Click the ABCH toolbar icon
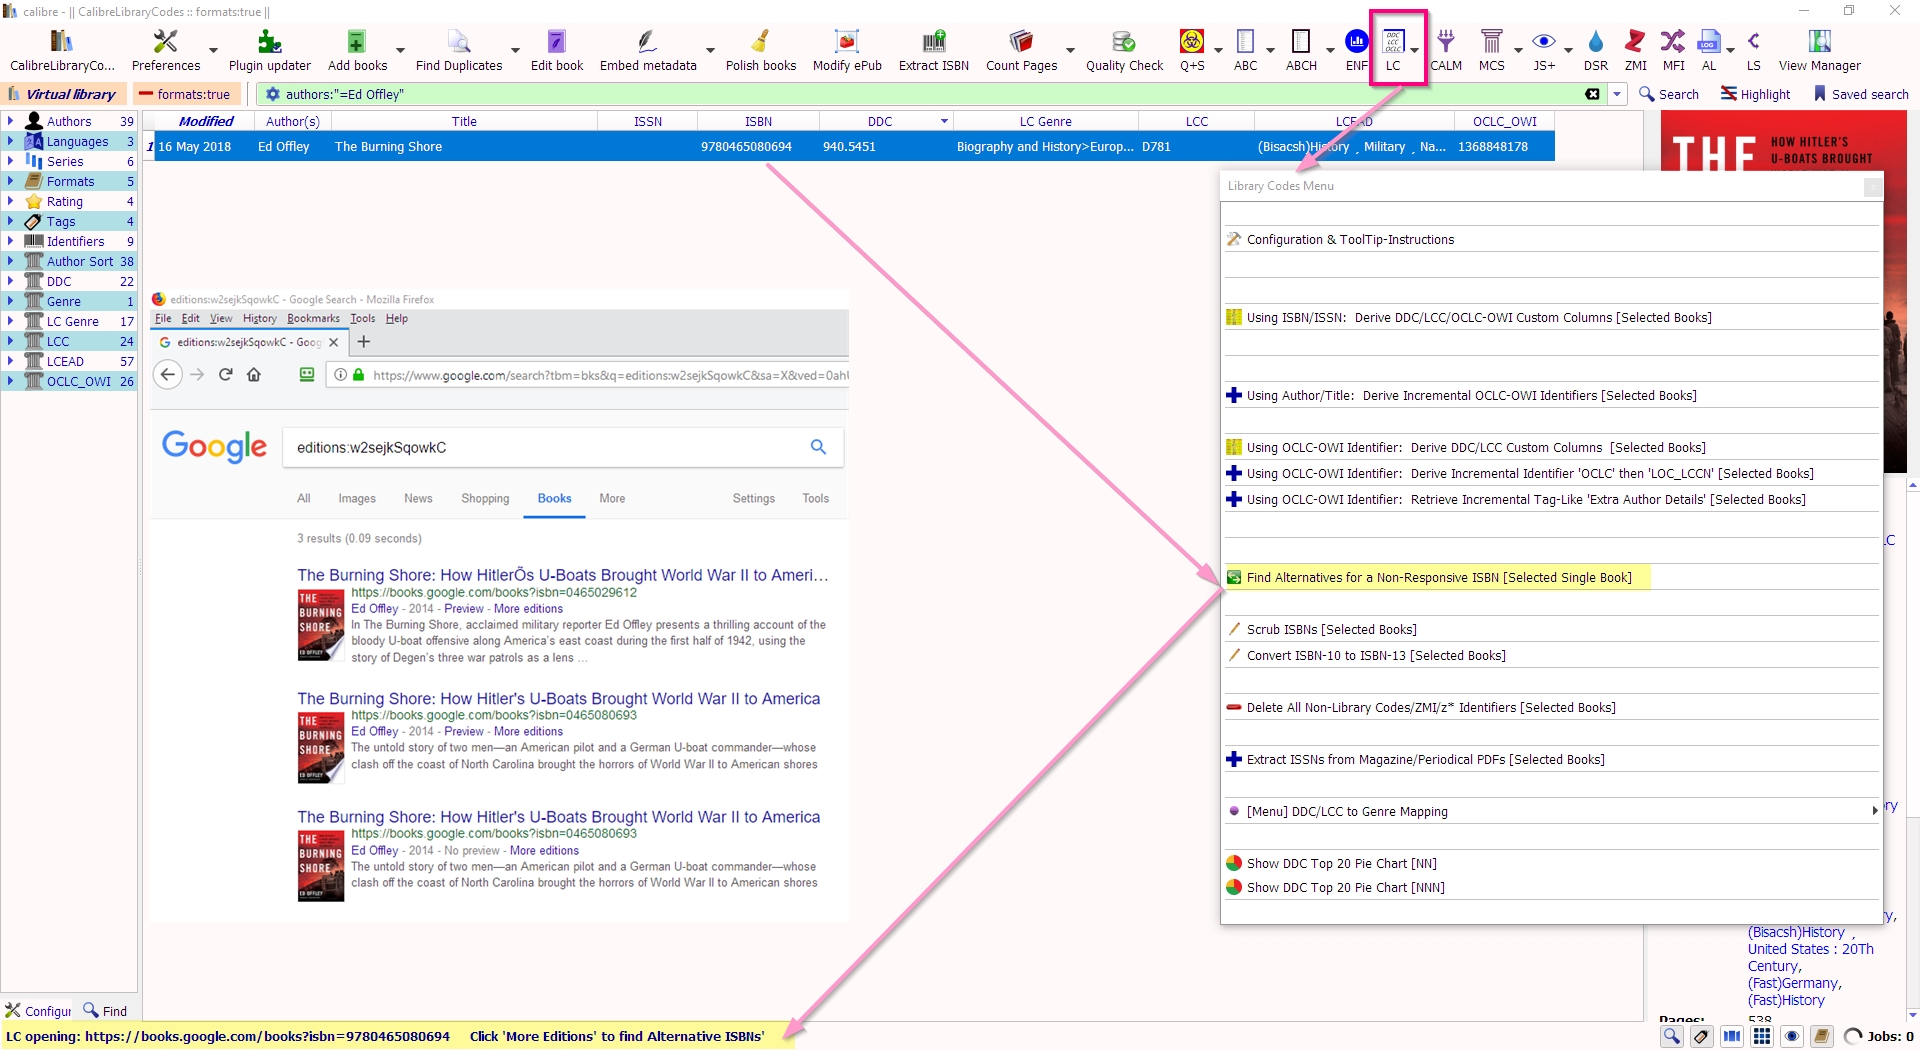This screenshot has width=1920, height=1050. tap(1301, 50)
